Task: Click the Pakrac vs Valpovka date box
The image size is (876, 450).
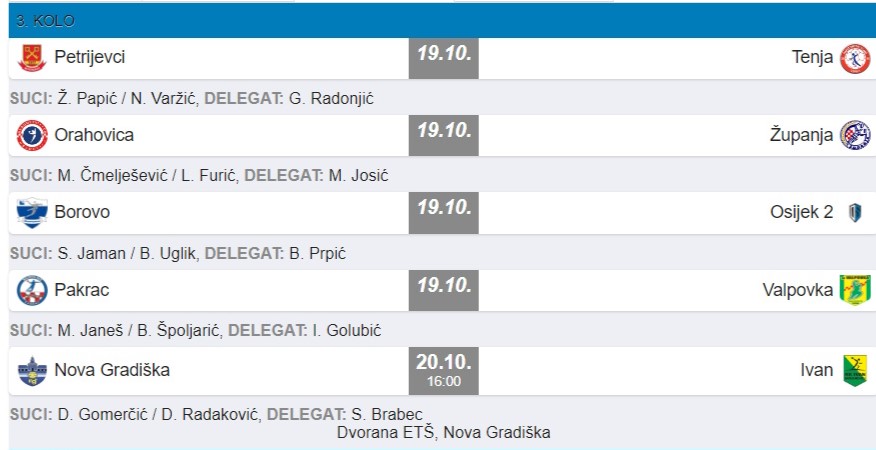Action: click(444, 290)
